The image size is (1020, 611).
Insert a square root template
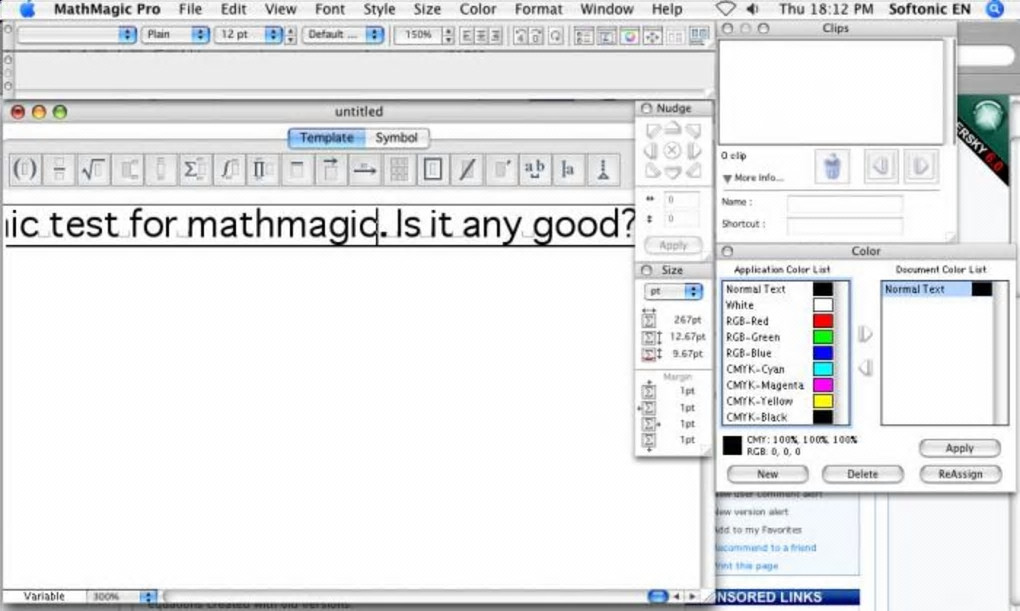93,170
